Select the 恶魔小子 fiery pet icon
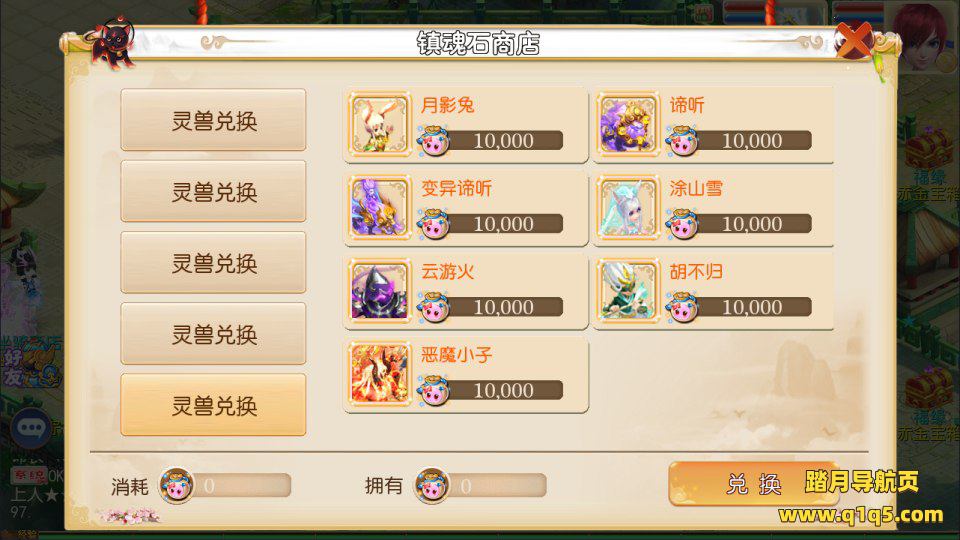The width and height of the screenshot is (960, 540). pyautogui.click(x=380, y=374)
